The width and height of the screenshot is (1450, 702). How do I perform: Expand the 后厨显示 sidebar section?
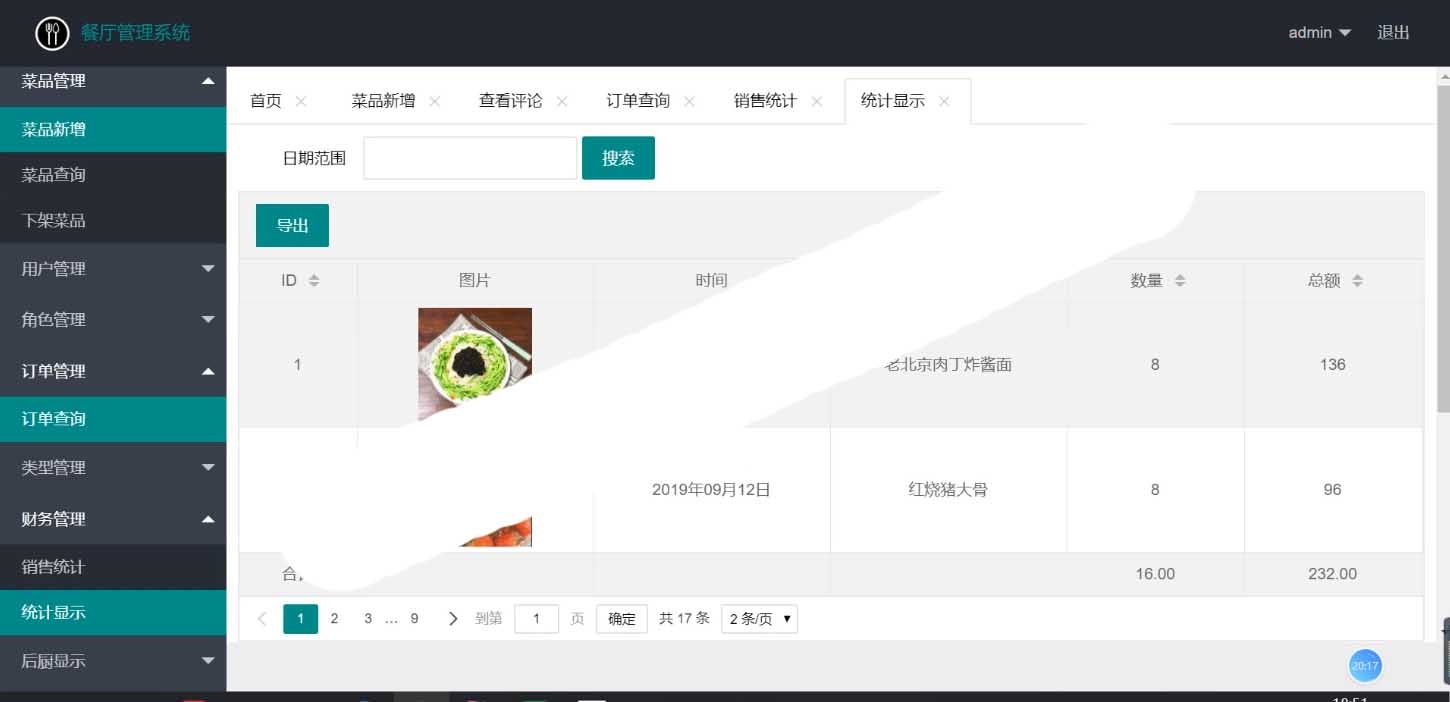[x=113, y=661]
